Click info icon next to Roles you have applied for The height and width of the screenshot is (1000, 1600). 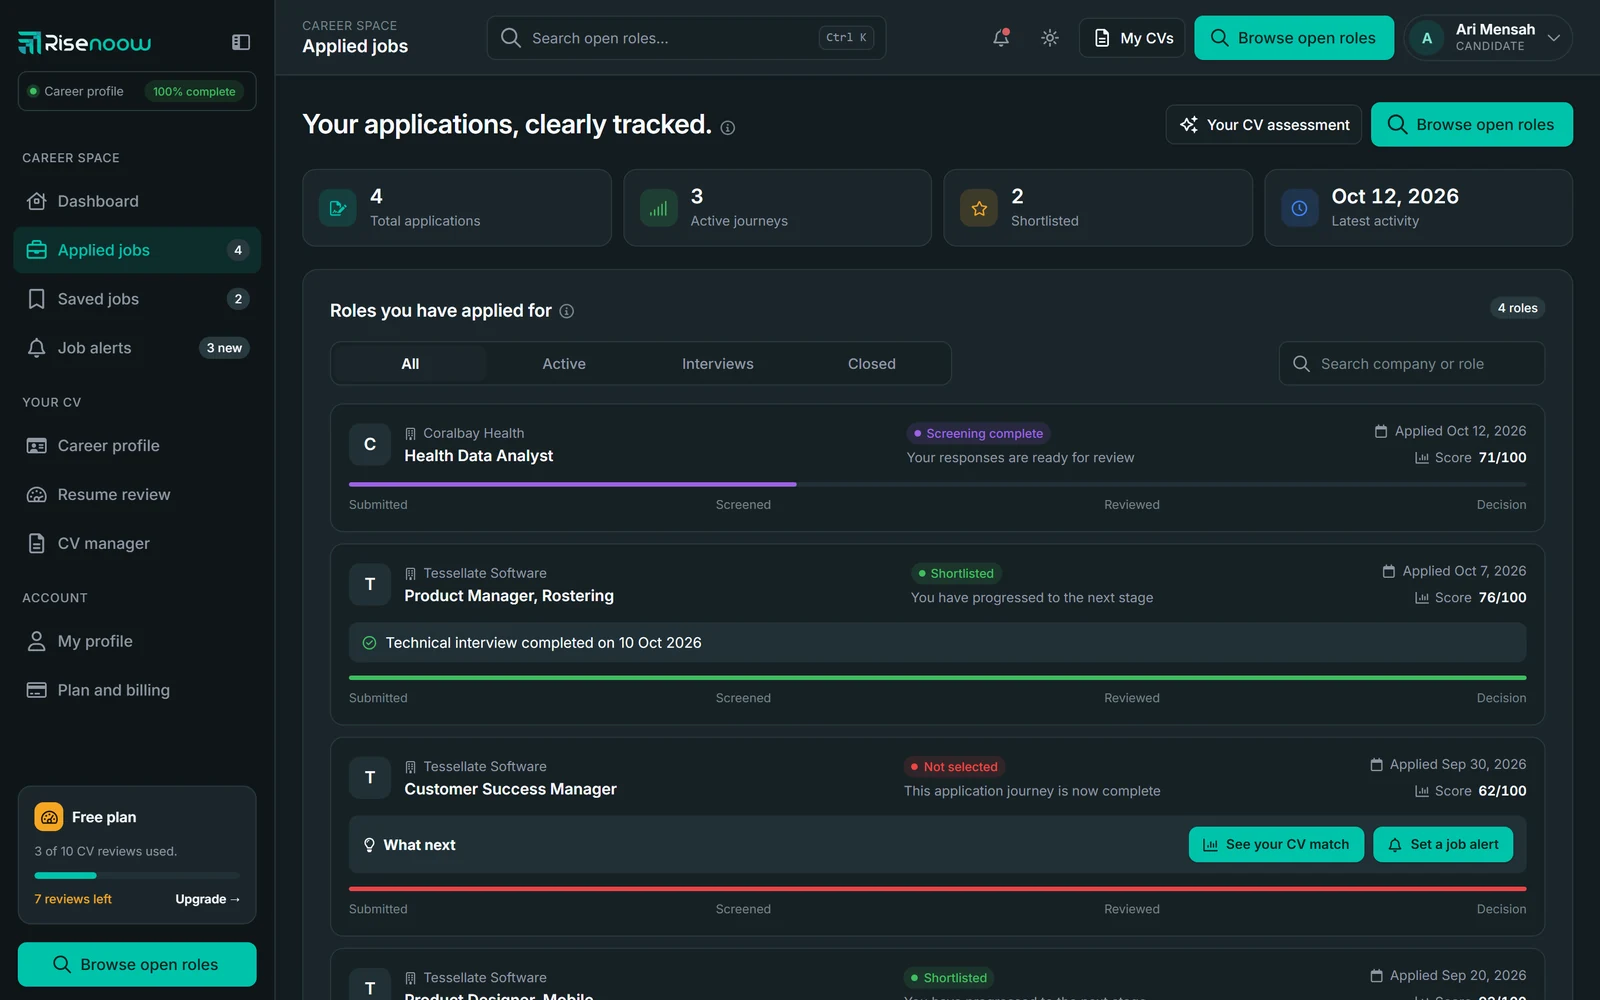pyautogui.click(x=567, y=311)
